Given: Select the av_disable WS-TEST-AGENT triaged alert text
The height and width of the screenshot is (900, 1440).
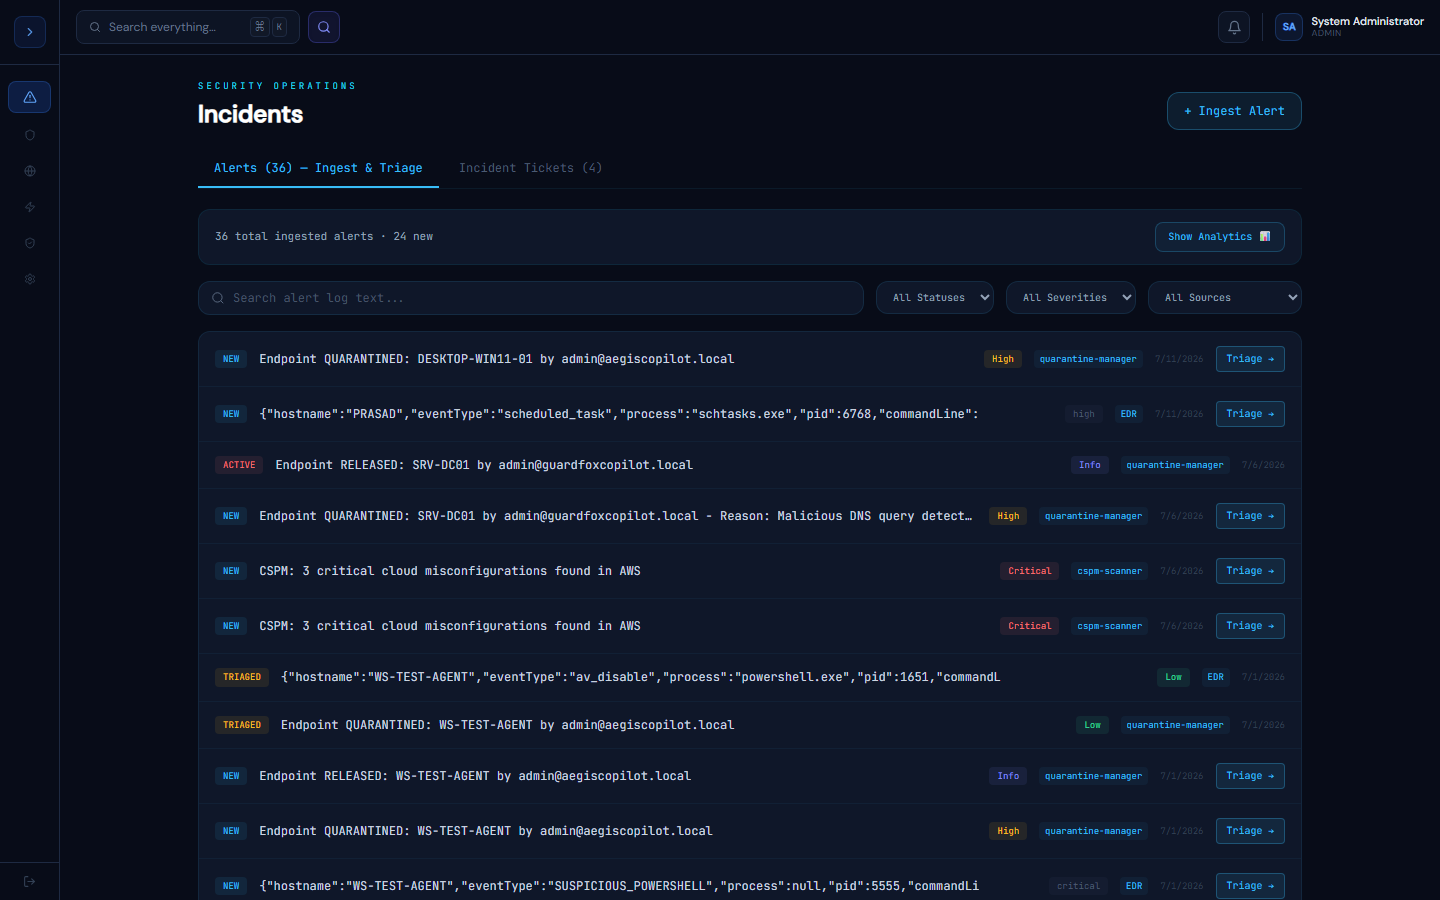Looking at the screenshot, I should (641, 677).
